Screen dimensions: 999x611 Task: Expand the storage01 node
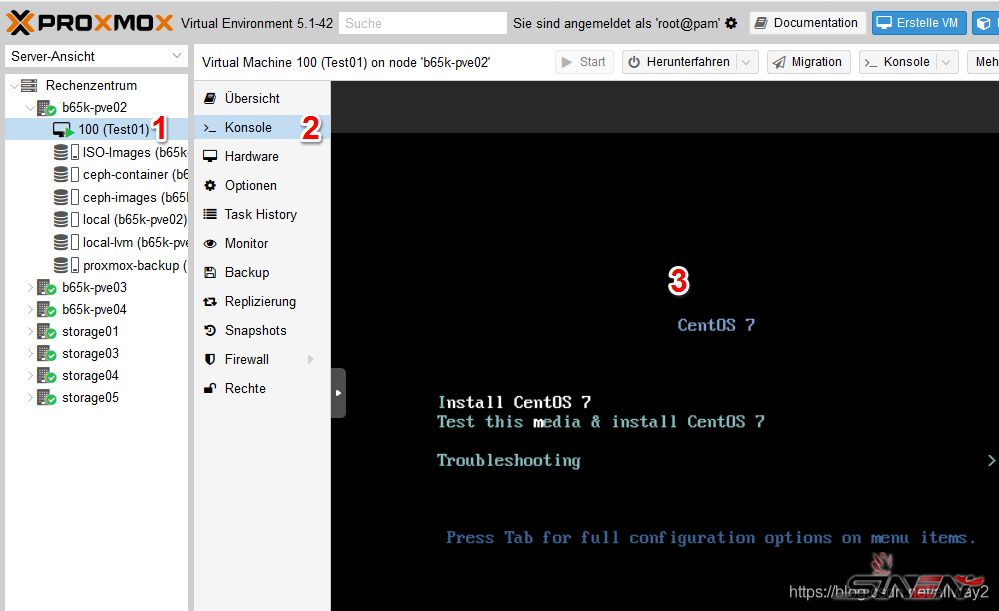(x=30, y=332)
